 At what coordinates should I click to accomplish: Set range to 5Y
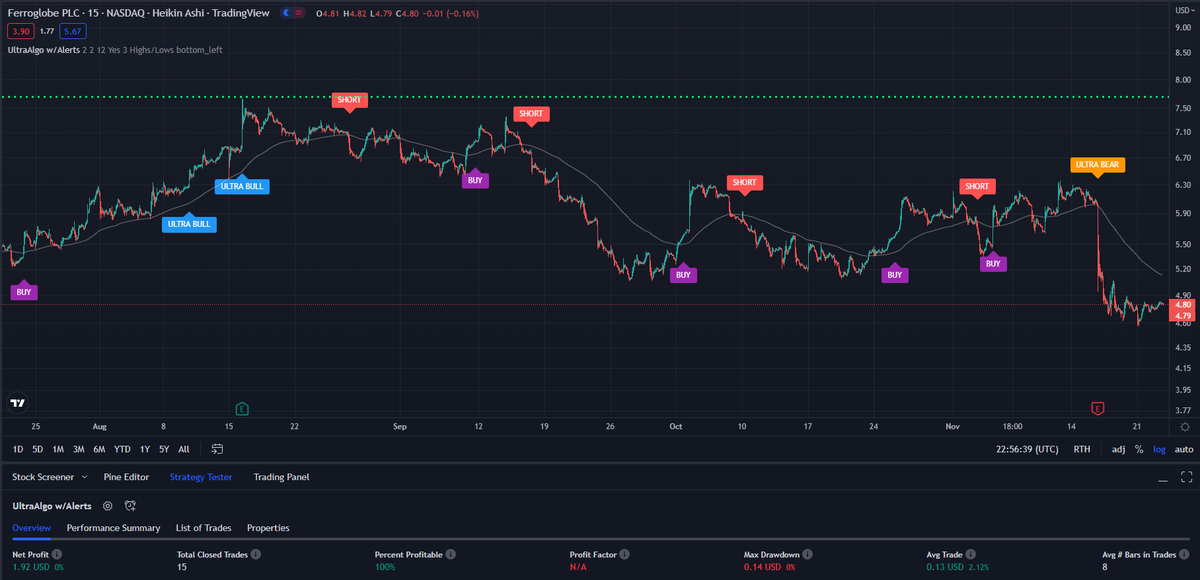tap(164, 449)
